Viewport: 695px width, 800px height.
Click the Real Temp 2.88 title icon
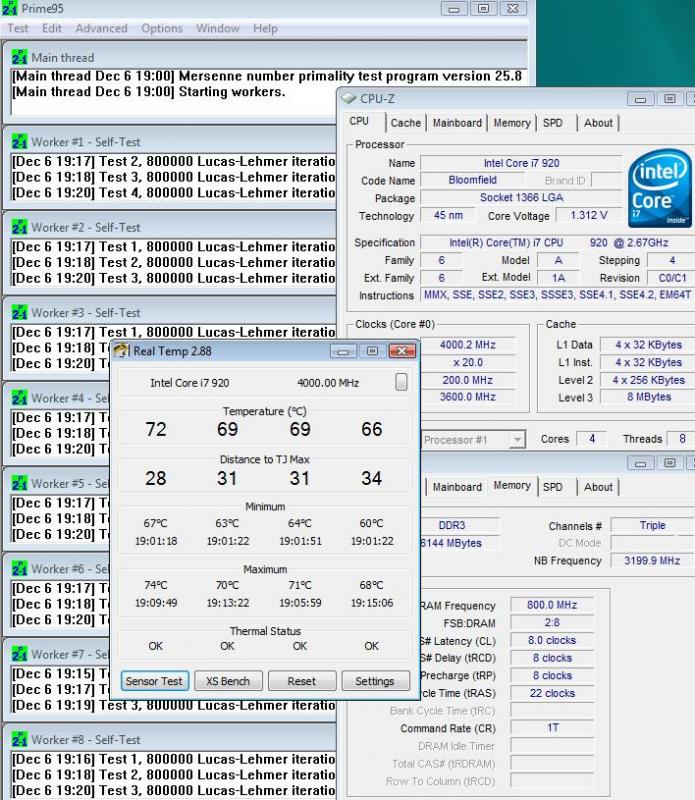pos(120,350)
